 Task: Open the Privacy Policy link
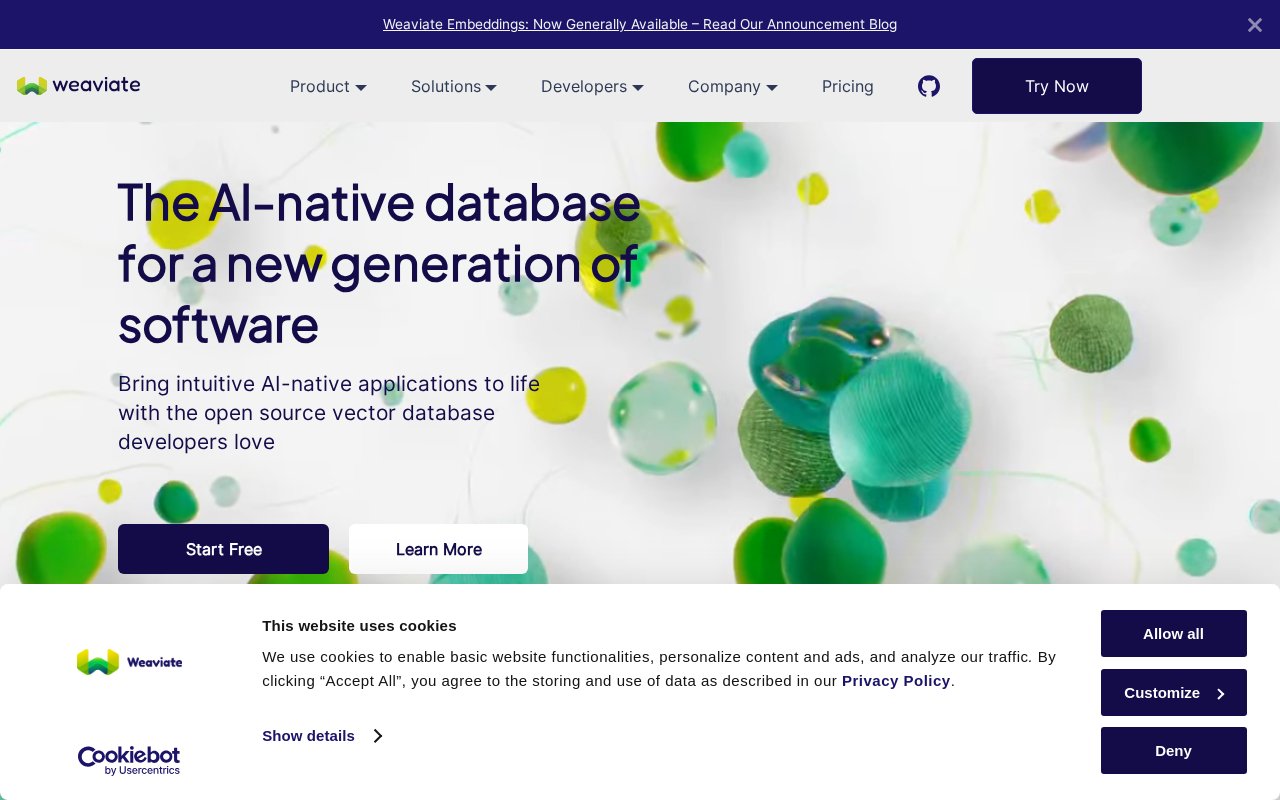tap(896, 681)
